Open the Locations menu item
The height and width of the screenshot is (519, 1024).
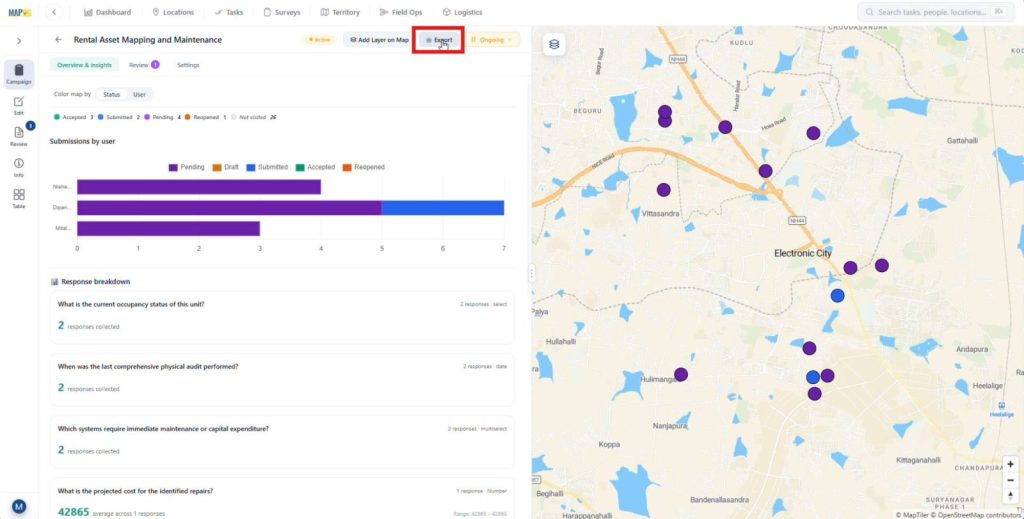click(x=173, y=12)
